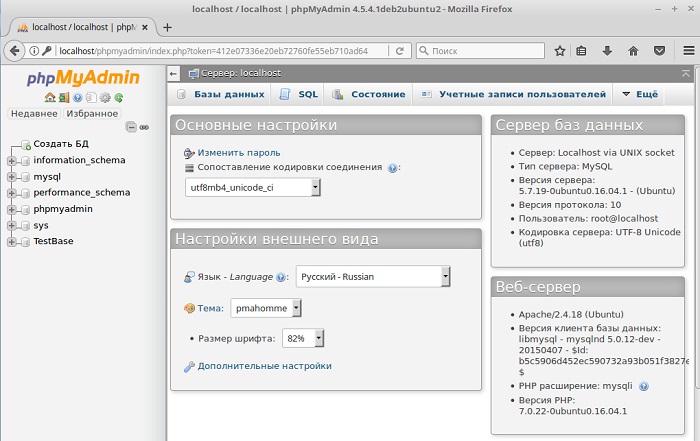
Task: Click the phpmyadmin database icon
Action: 26,209
